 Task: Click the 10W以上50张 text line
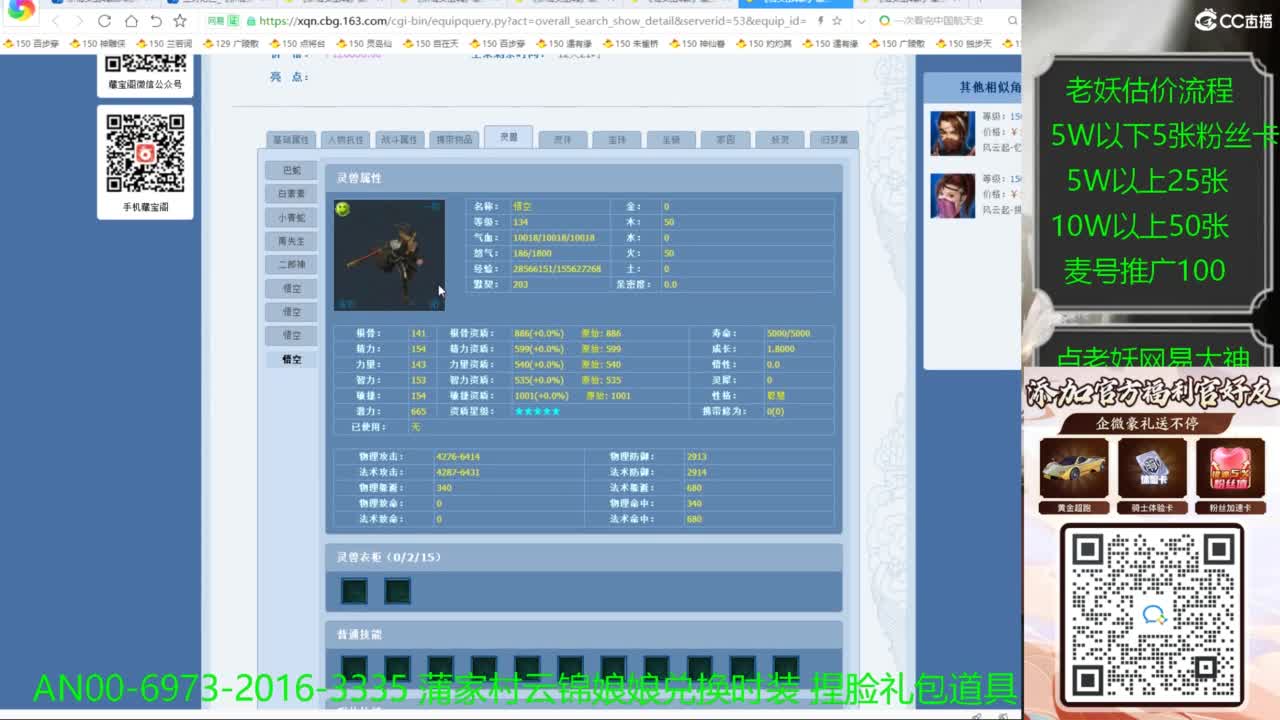(x=1140, y=226)
